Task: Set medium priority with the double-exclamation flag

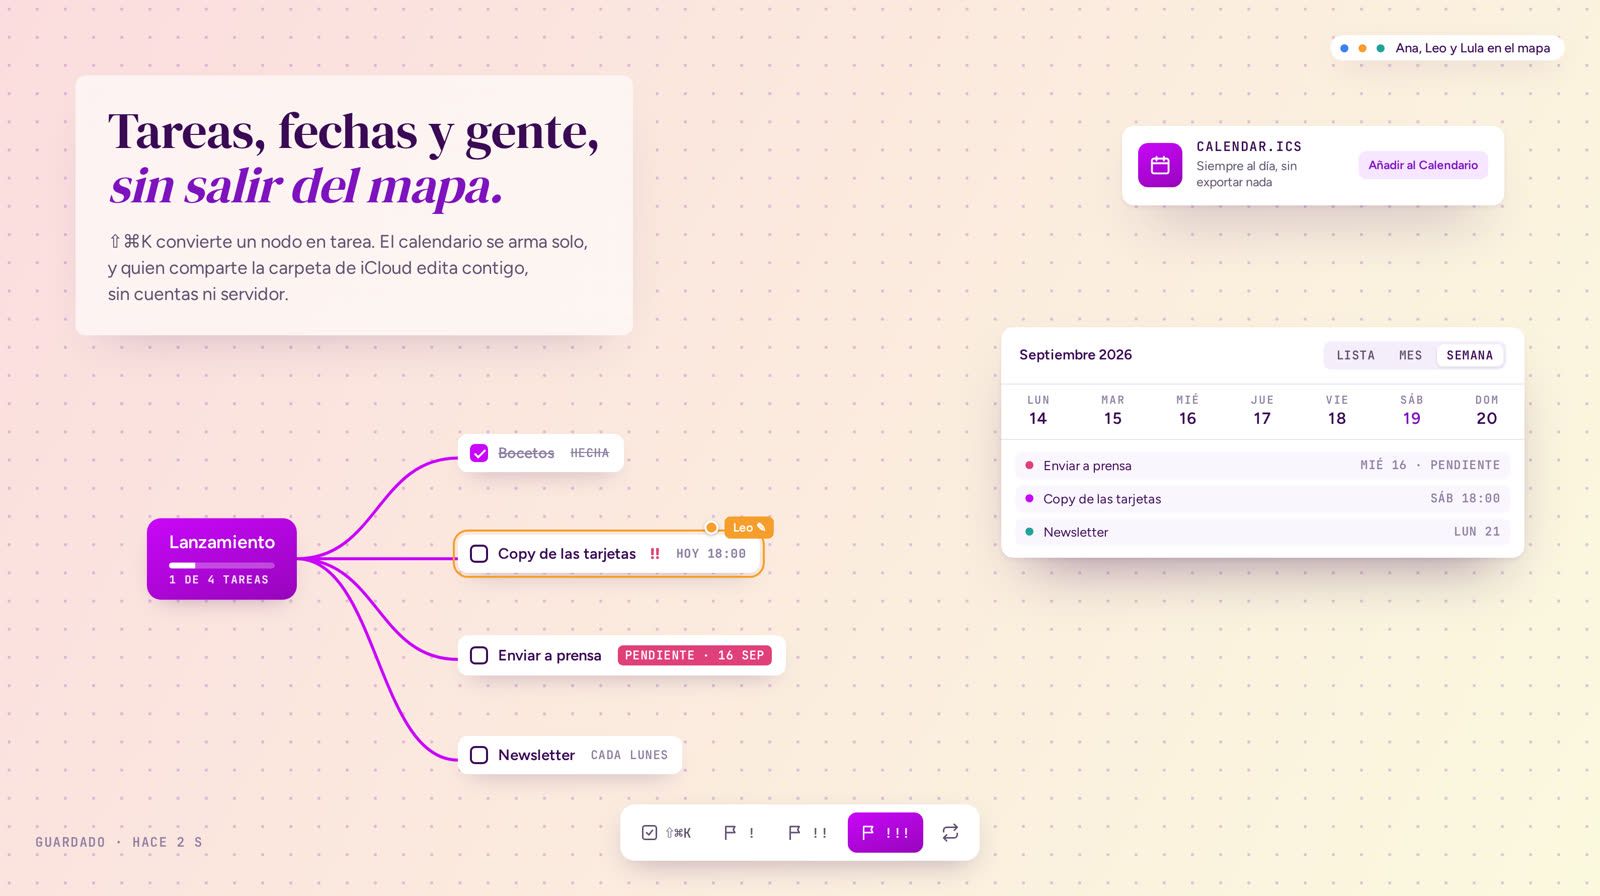Action: pyautogui.click(x=807, y=832)
